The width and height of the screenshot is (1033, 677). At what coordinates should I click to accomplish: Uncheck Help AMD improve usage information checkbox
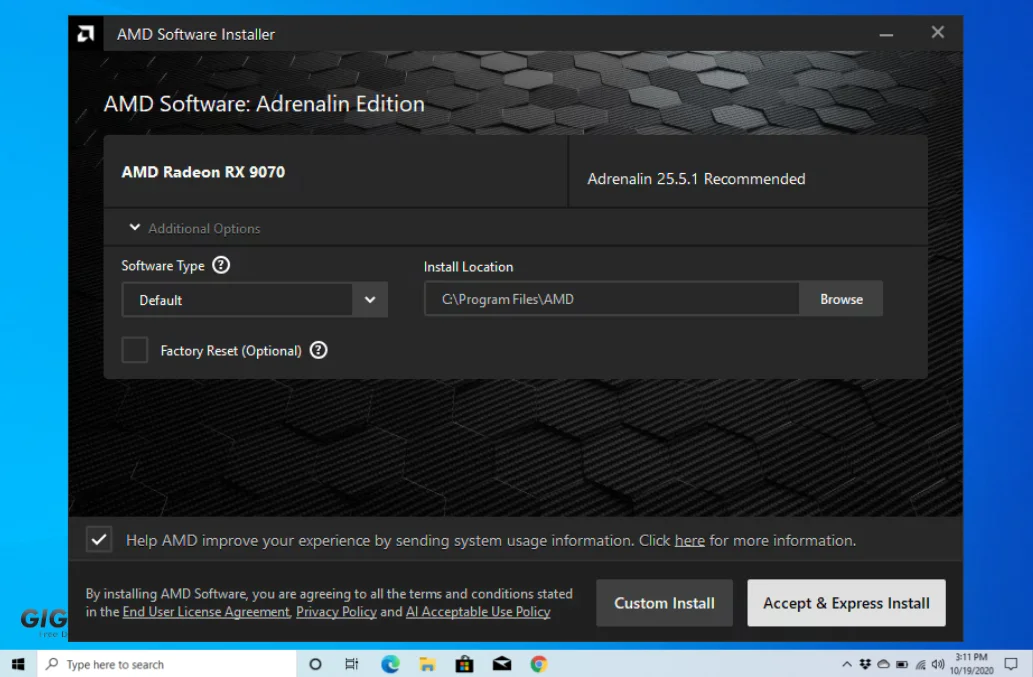(99, 540)
